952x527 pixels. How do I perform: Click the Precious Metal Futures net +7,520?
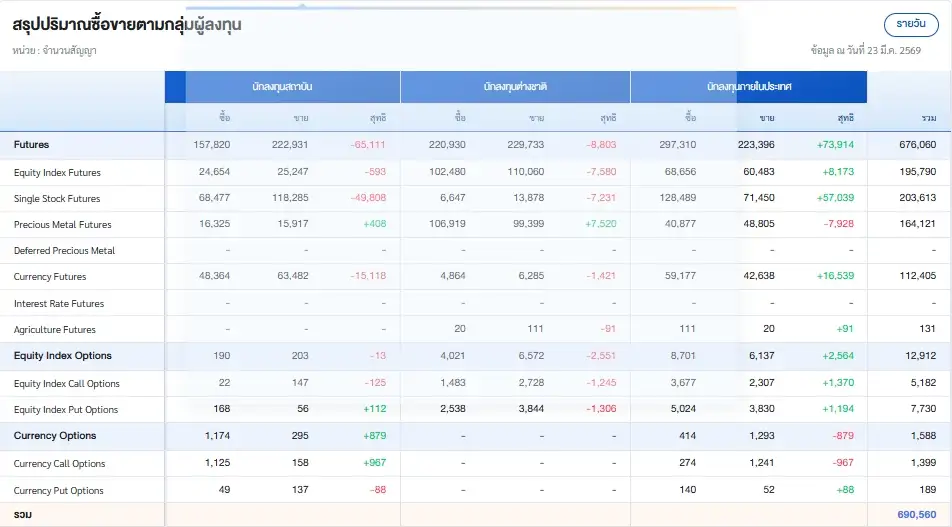click(x=600, y=224)
